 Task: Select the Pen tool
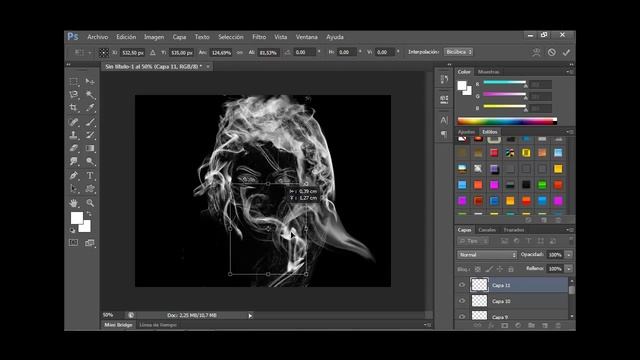click(x=73, y=176)
